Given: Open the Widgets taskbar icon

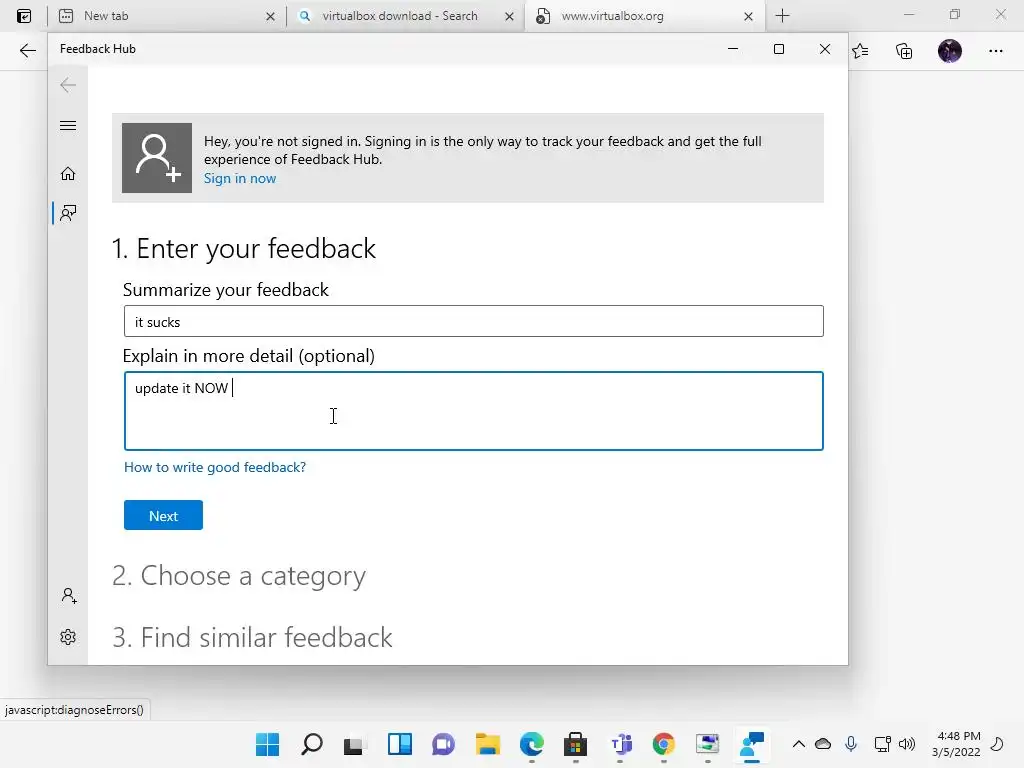Looking at the screenshot, I should 400,744.
